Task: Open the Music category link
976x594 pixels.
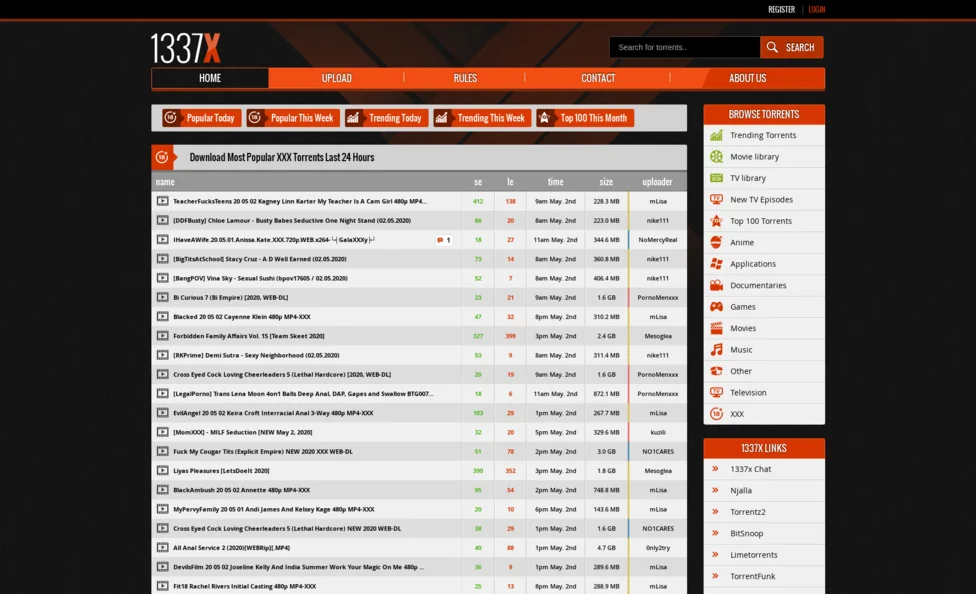Action: (741, 350)
